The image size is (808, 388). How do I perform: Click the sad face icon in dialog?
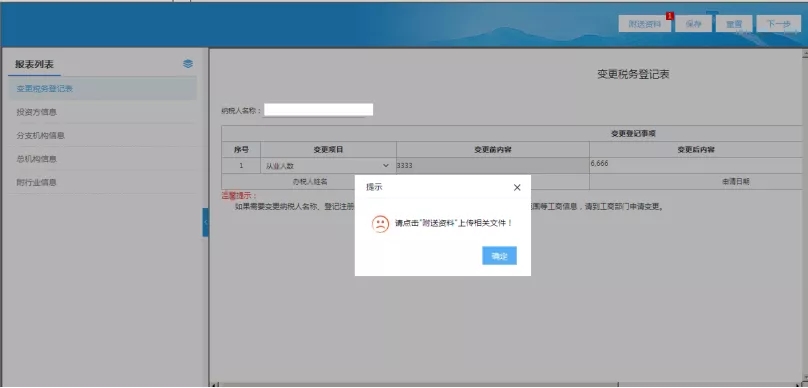[x=380, y=224]
